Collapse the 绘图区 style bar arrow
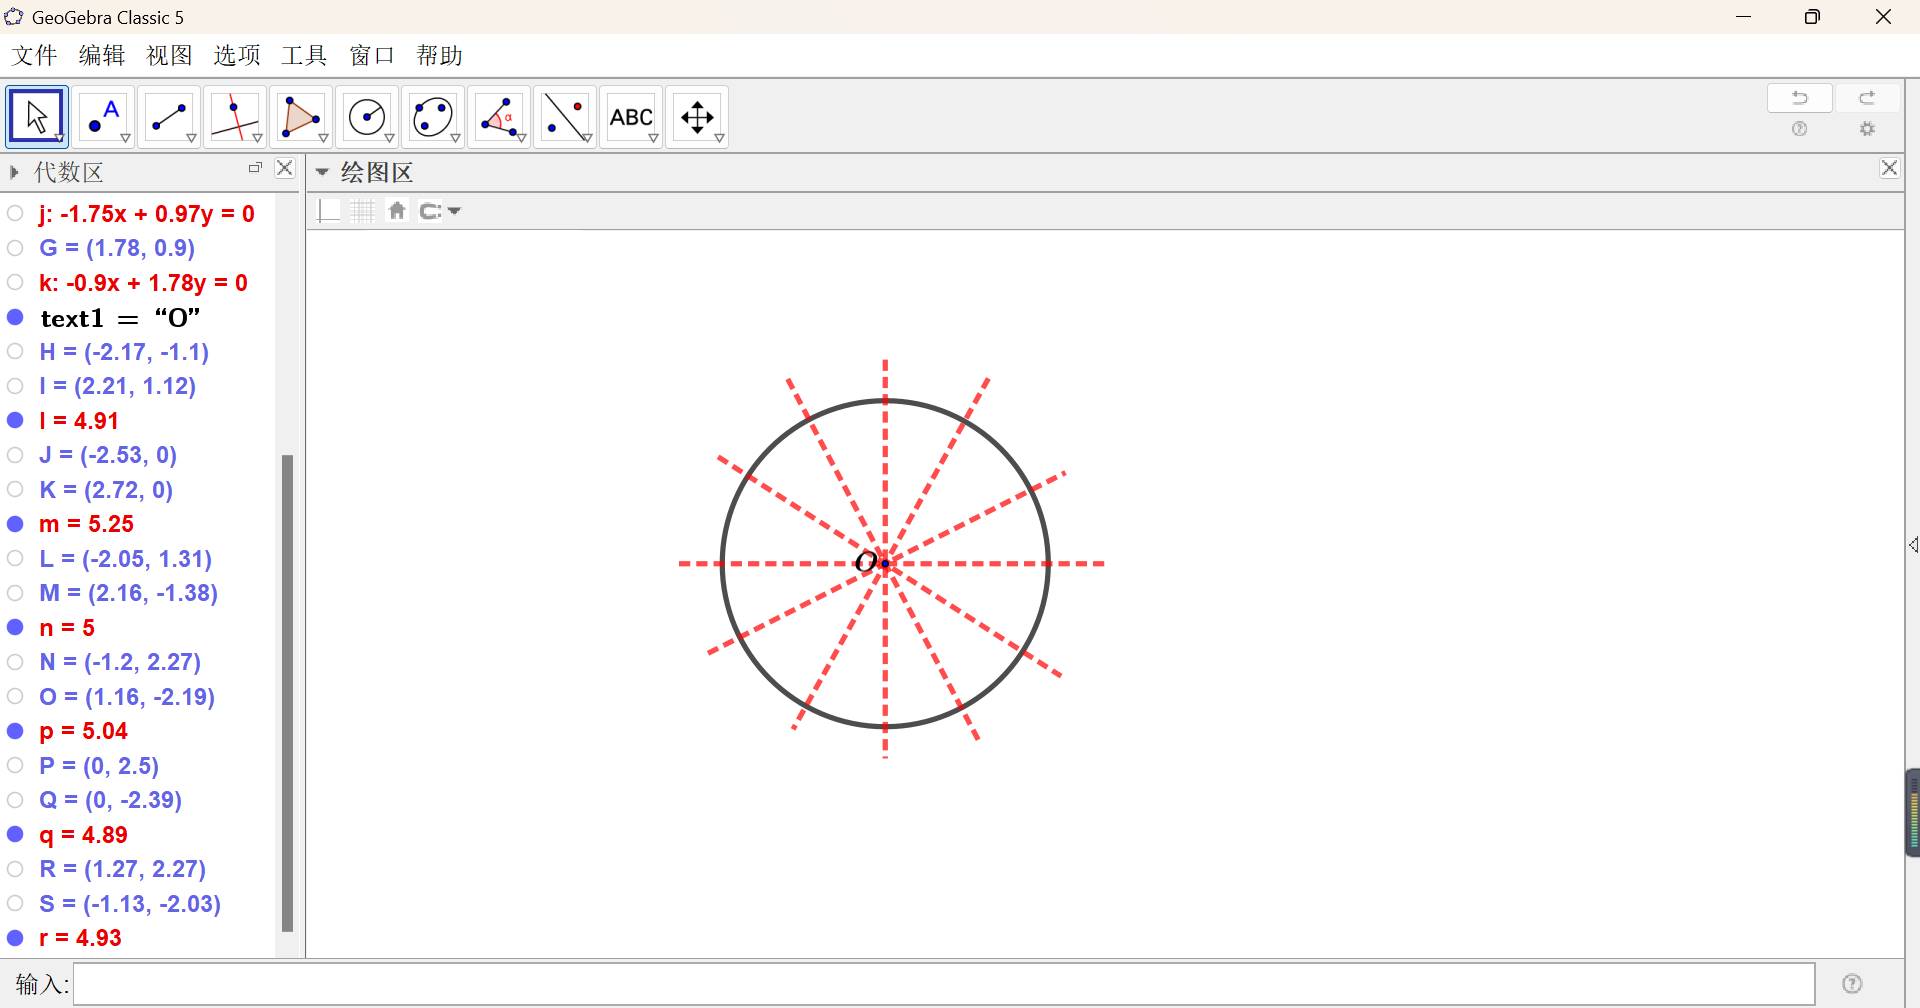1920x1008 pixels. click(322, 172)
